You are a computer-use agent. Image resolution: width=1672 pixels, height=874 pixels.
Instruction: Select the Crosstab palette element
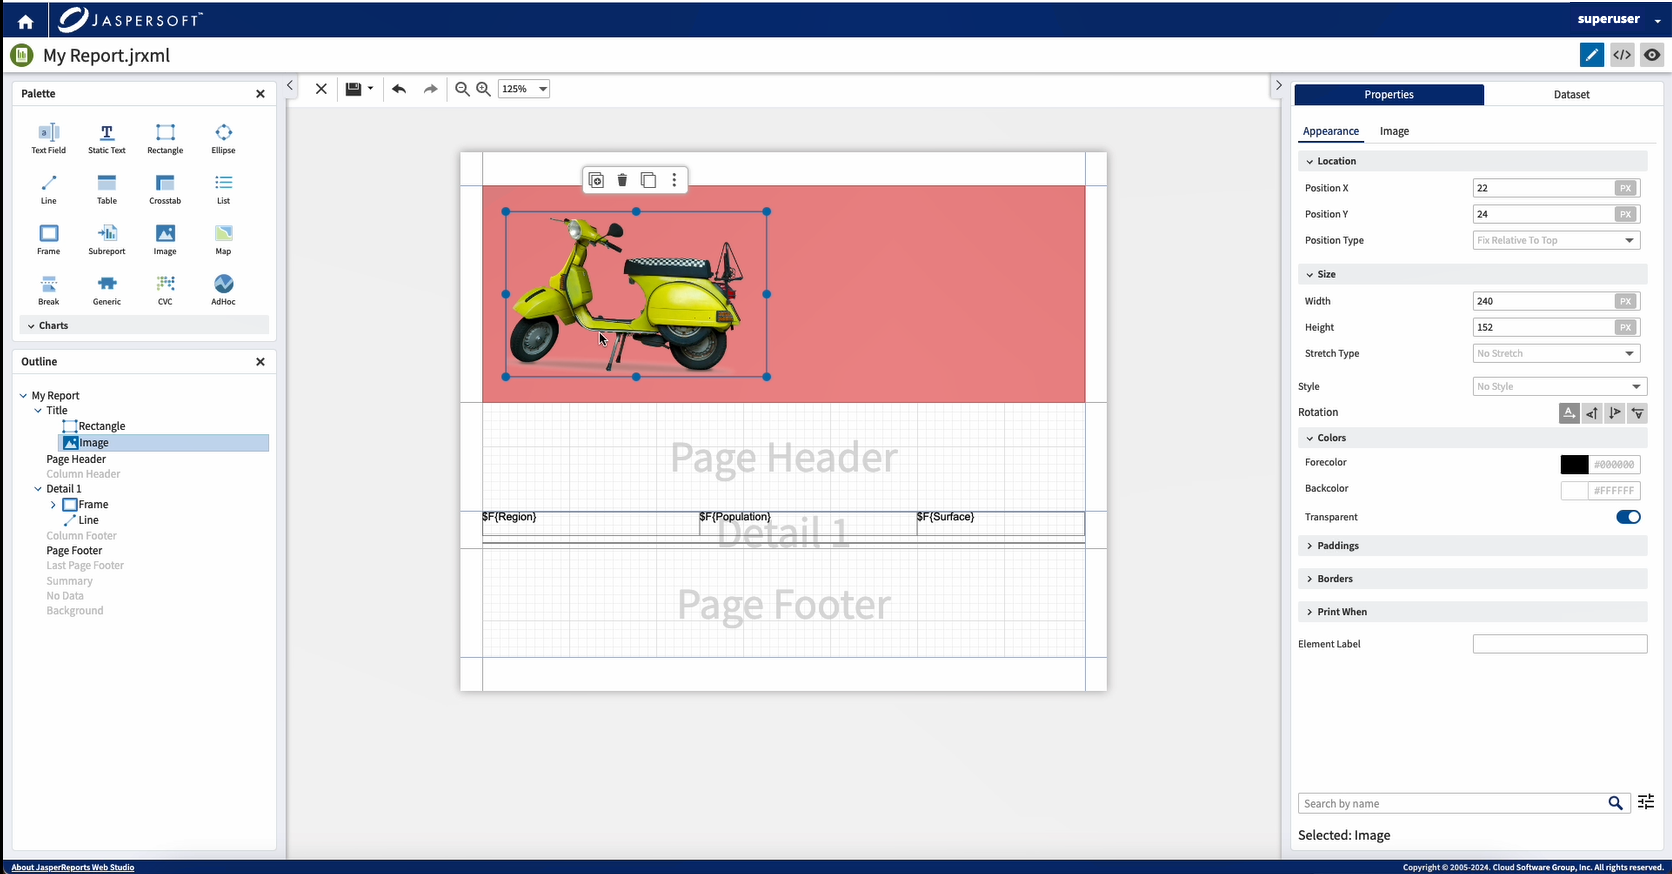(165, 189)
